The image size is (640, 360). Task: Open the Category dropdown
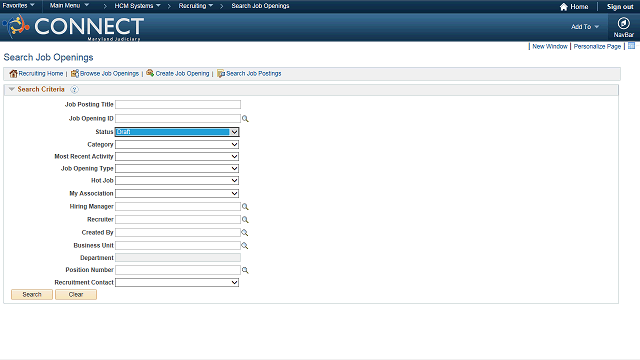(177, 144)
